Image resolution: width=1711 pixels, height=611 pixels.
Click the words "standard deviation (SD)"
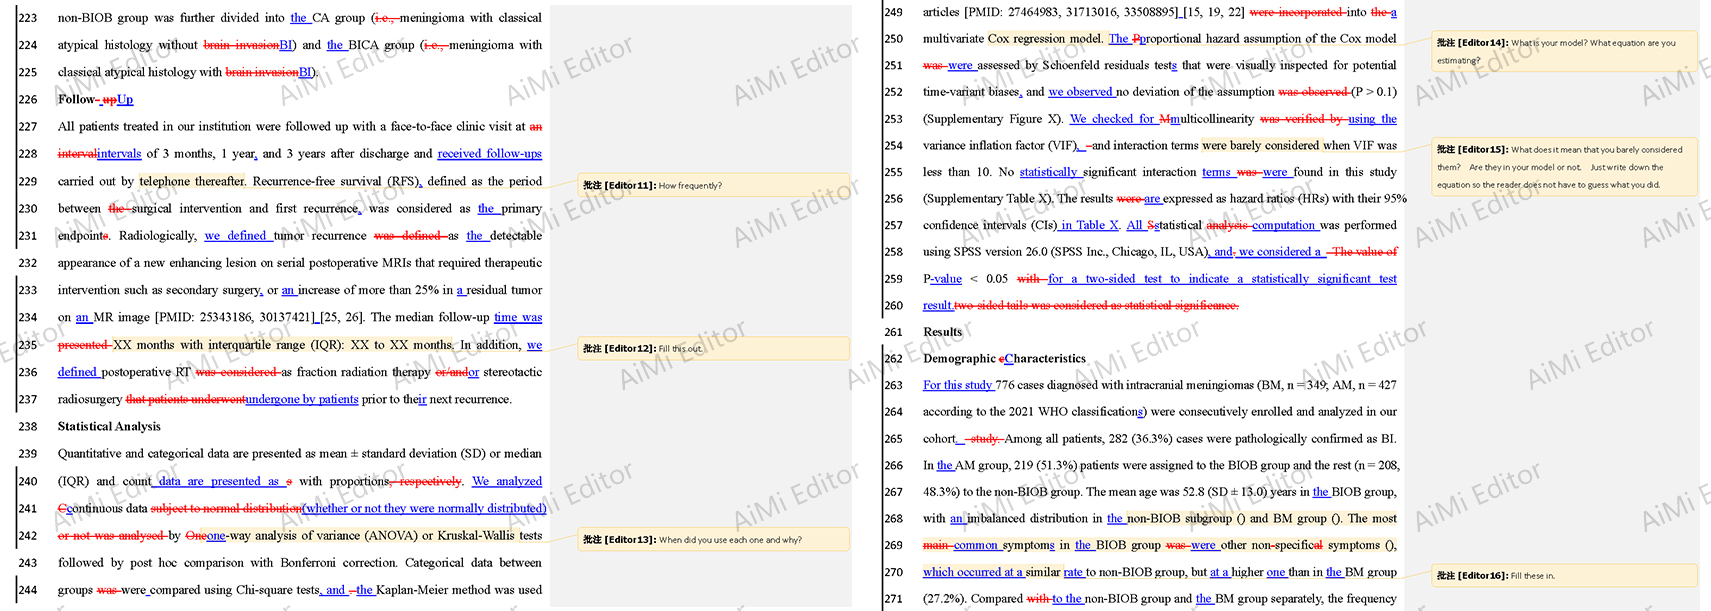tap(425, 454)
